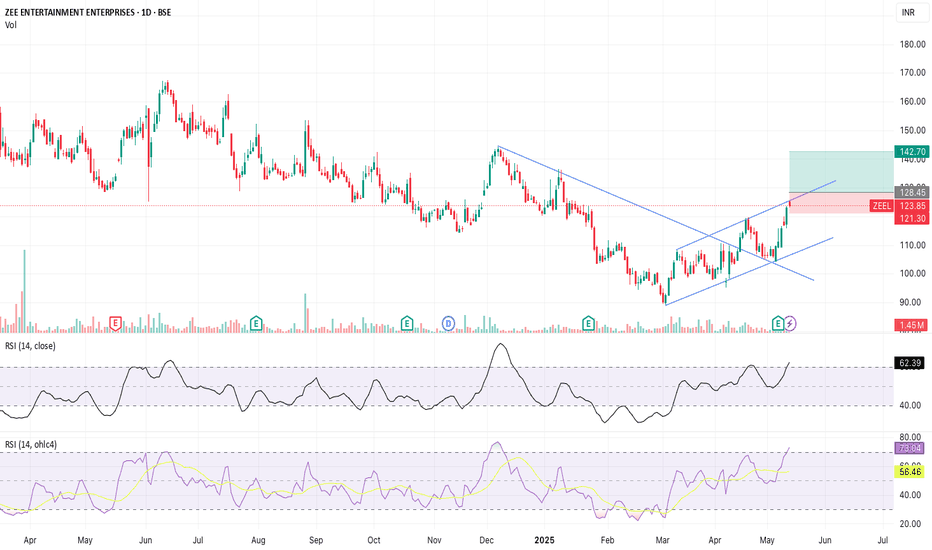Select the Vol indicator label
The image size is (932, 550).
pyautogui.click(x=10, y=25)
